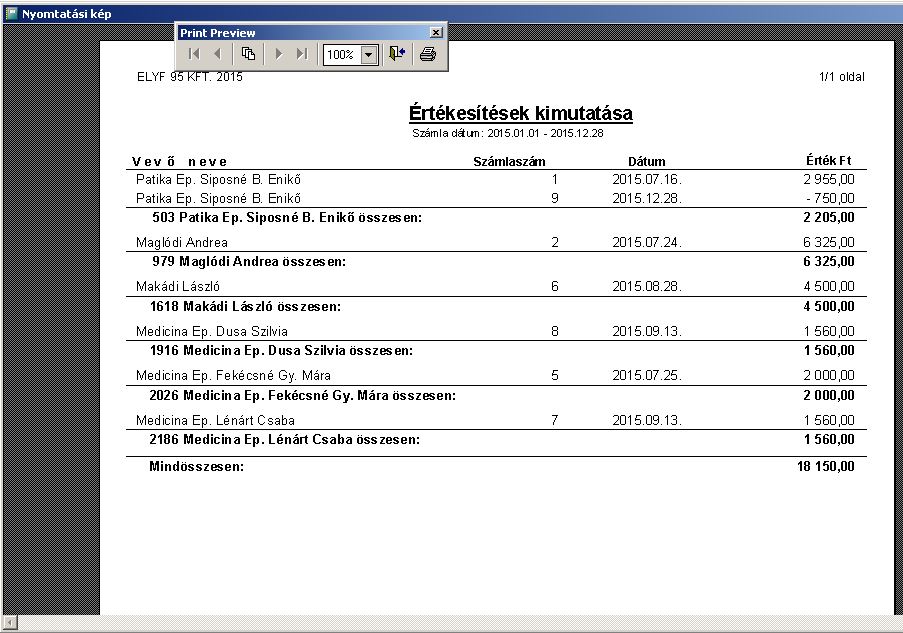Click '1618 Makádi László összesen' line
Image resolution: width=903 pixels, height=633 pixels.
point(245,306)
